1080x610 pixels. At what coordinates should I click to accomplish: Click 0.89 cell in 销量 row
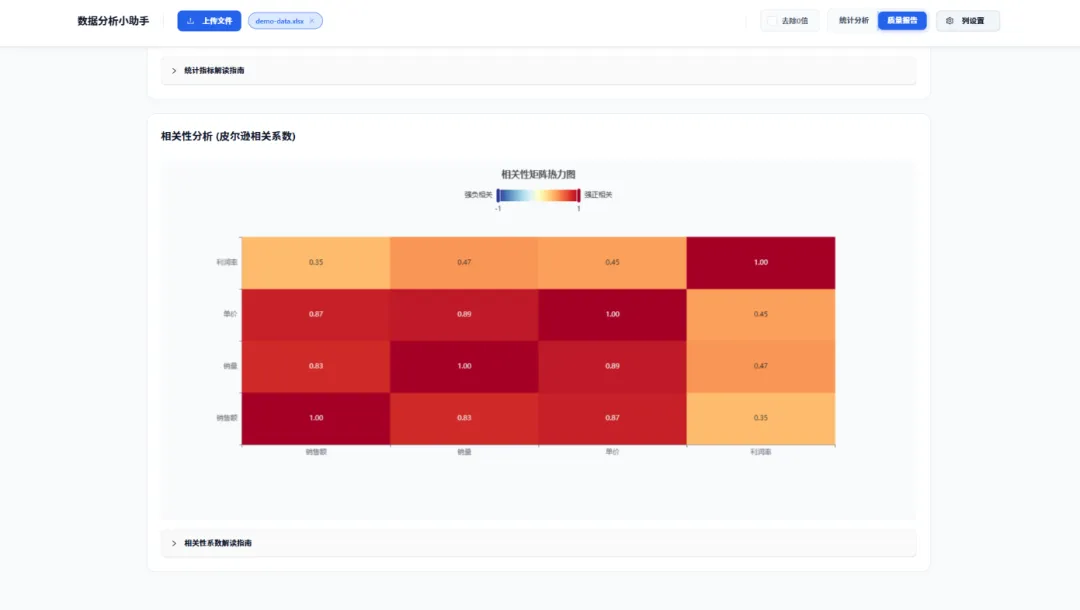(612, 366)
